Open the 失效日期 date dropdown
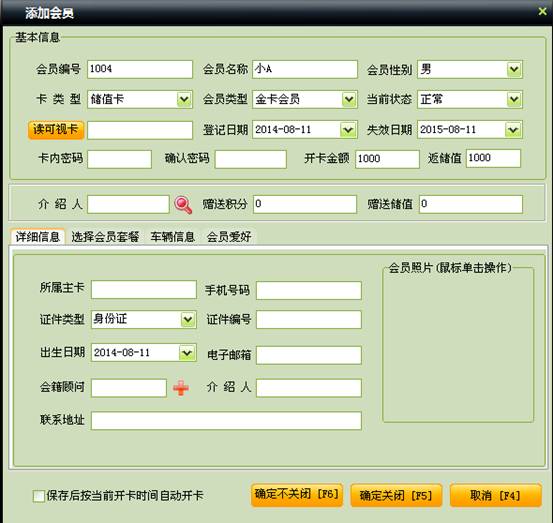The image size is (553, 523). pos(513,130)
